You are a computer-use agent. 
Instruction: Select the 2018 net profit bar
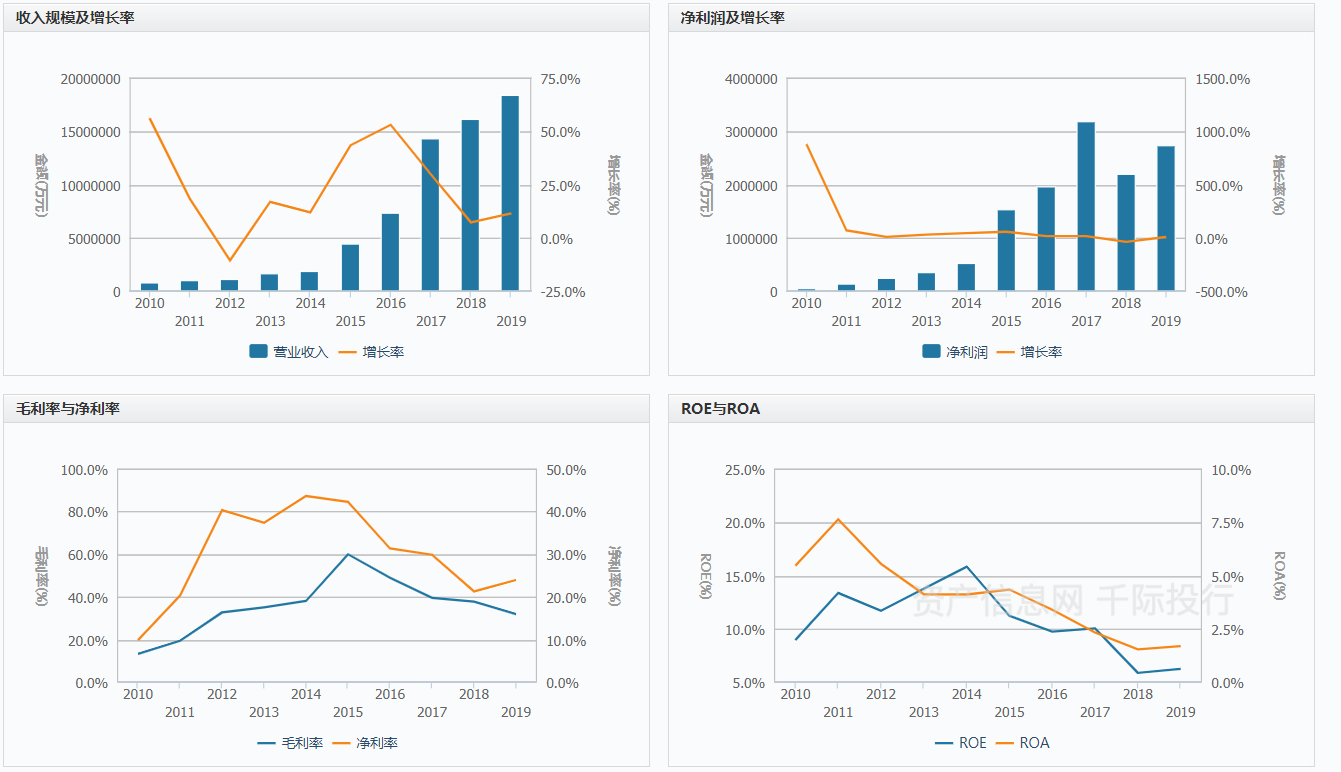click(1126, 233)
